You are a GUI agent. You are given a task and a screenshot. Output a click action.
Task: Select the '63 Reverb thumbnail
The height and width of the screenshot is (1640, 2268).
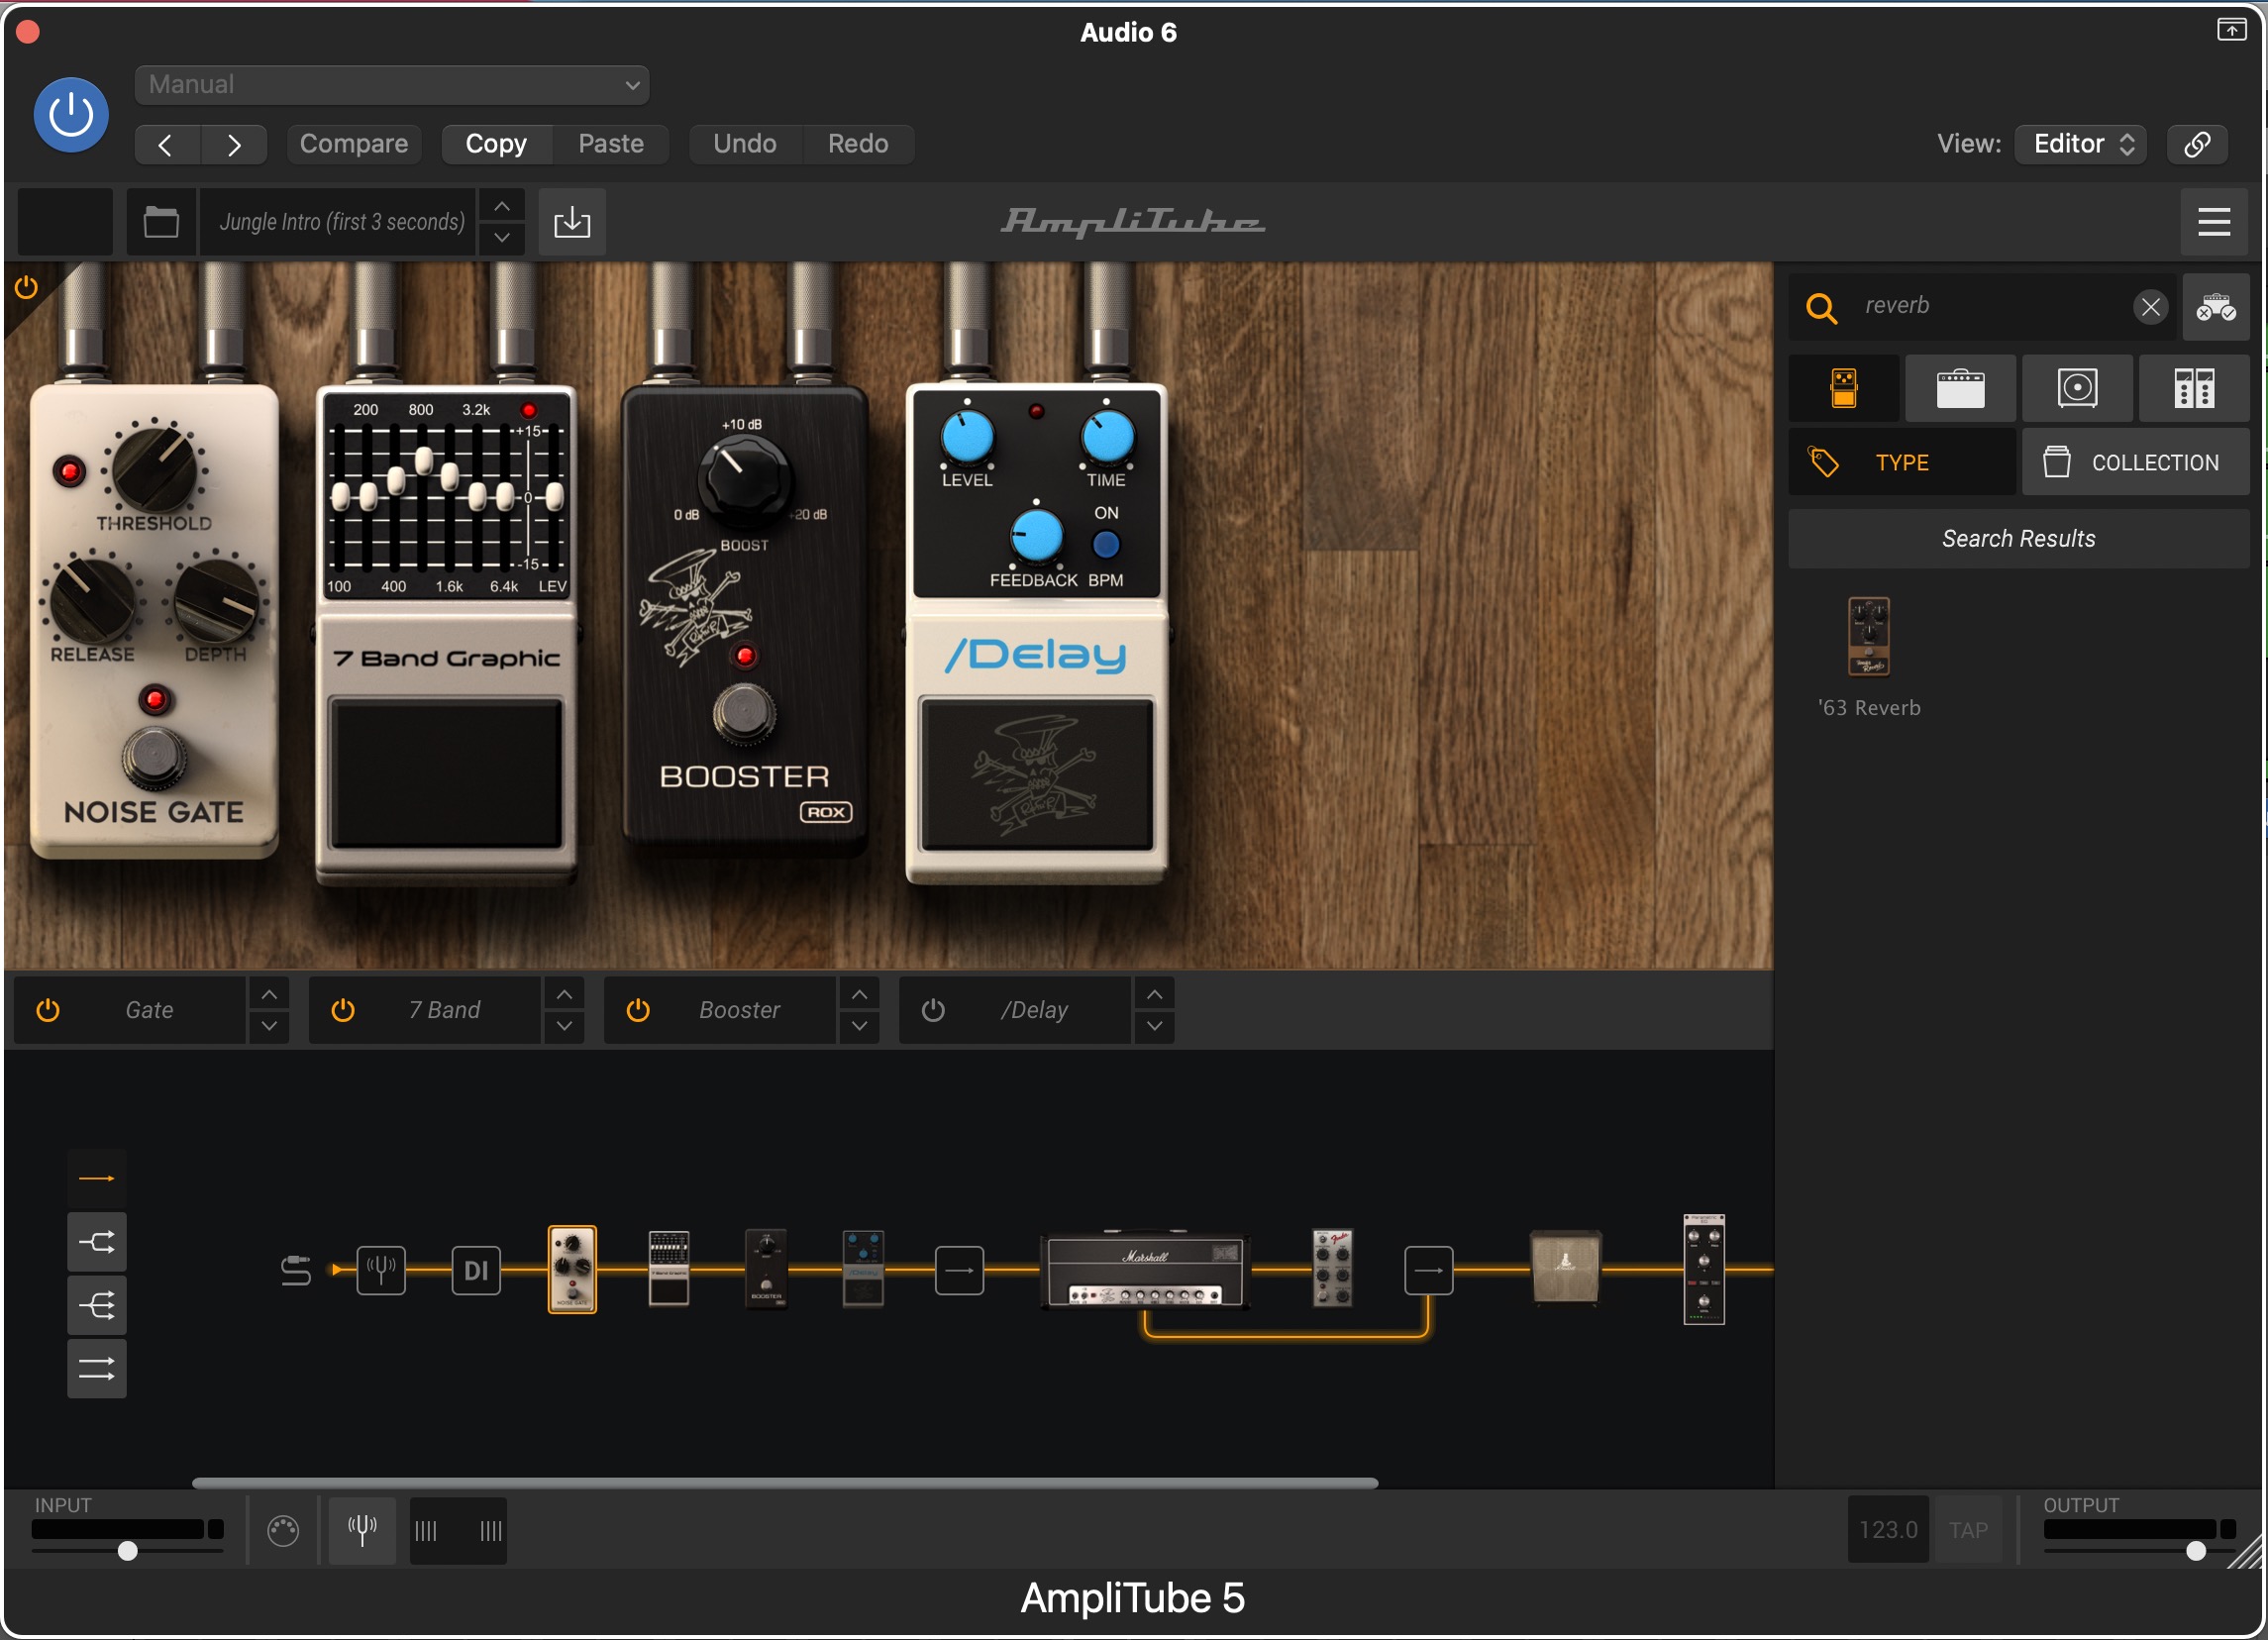pos(1868,637)
